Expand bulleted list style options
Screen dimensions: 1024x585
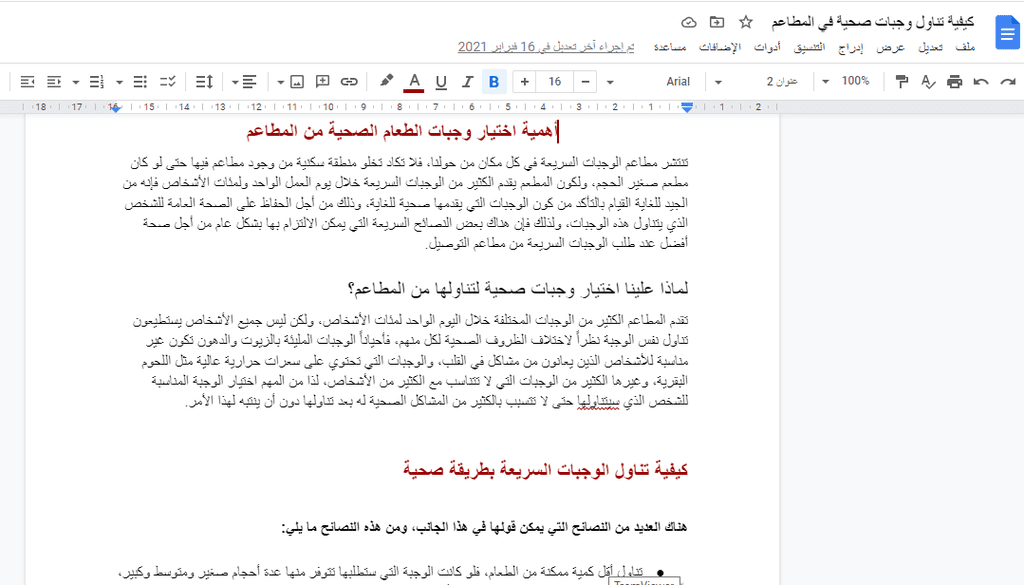pyautogui.click(x=120, y=82)
